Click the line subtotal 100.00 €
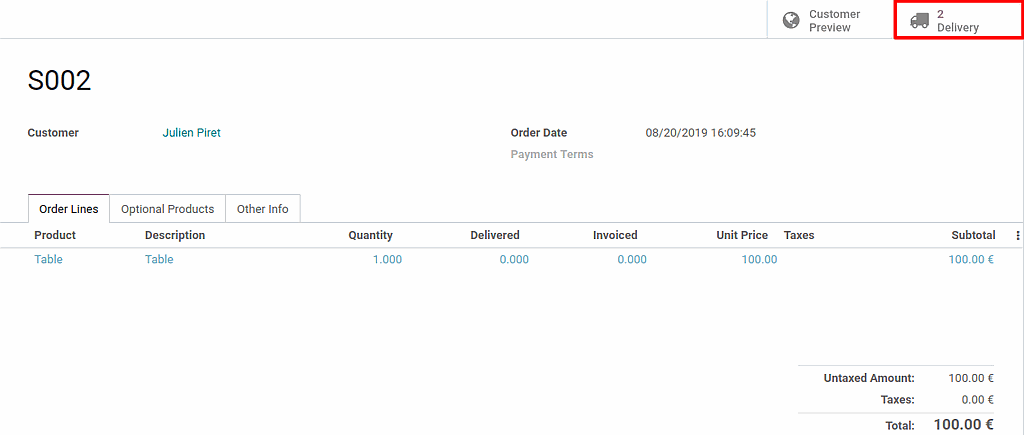Image resolution: width=1024 pixels, height=435 pixels. [971, 260]
